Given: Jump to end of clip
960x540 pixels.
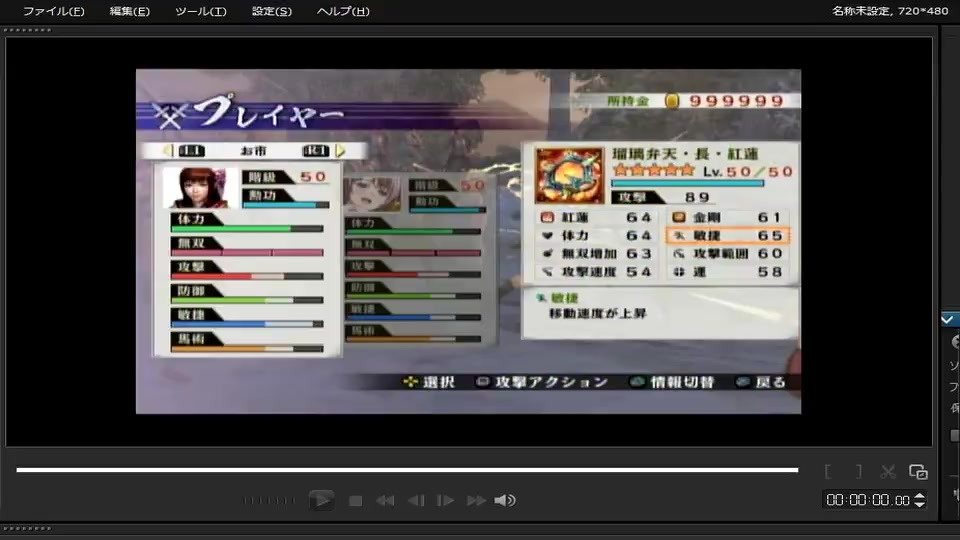Looking at the screenshot, I should pyautogui.click(x=476, y=501).
